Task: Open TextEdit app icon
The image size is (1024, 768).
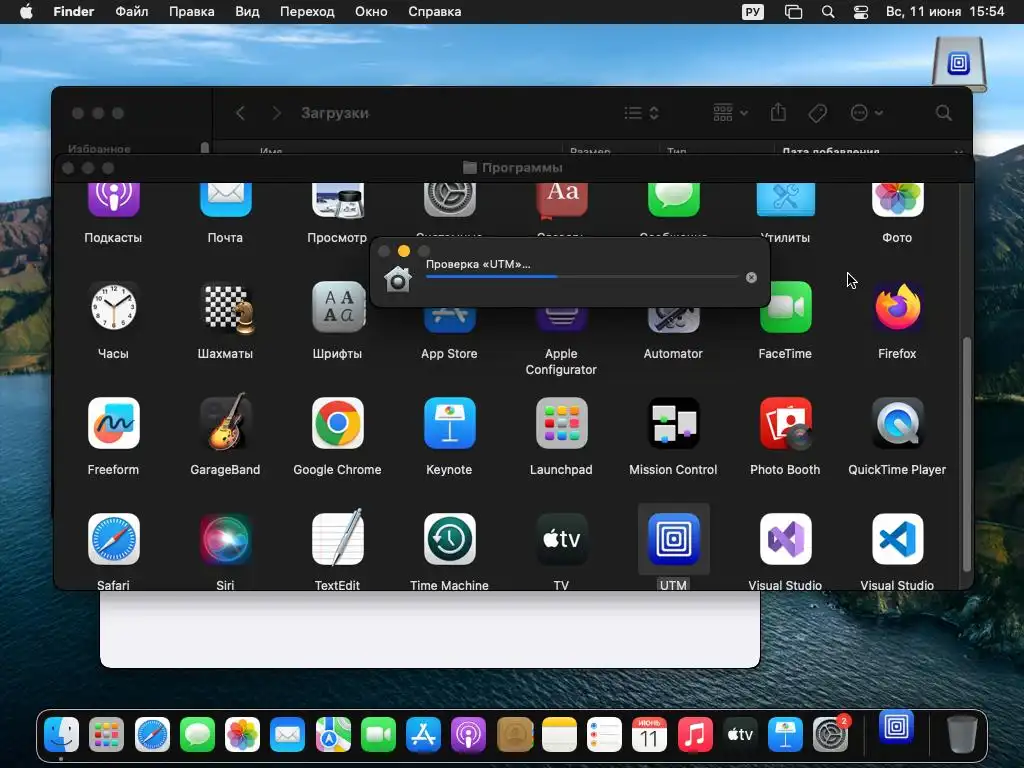Action: click(x=337, y=538)
